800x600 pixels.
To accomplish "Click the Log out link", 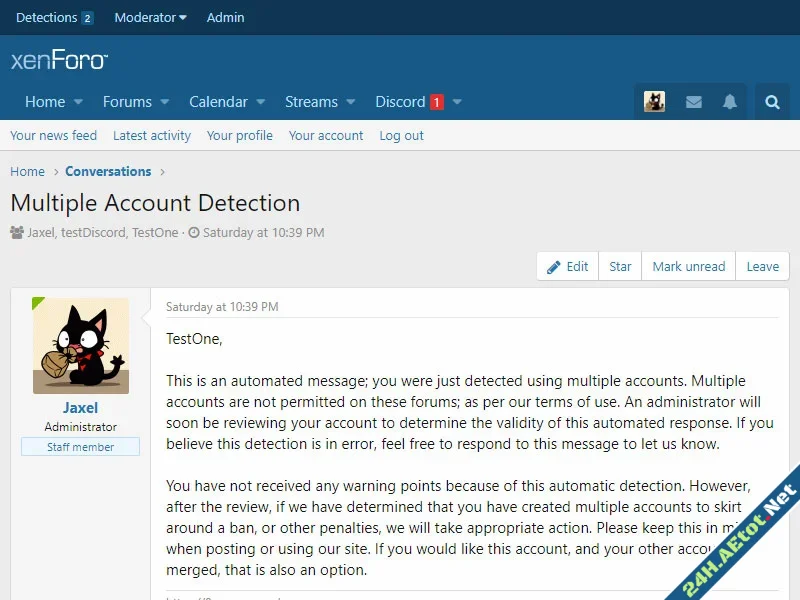I will (x=401, y=136).
